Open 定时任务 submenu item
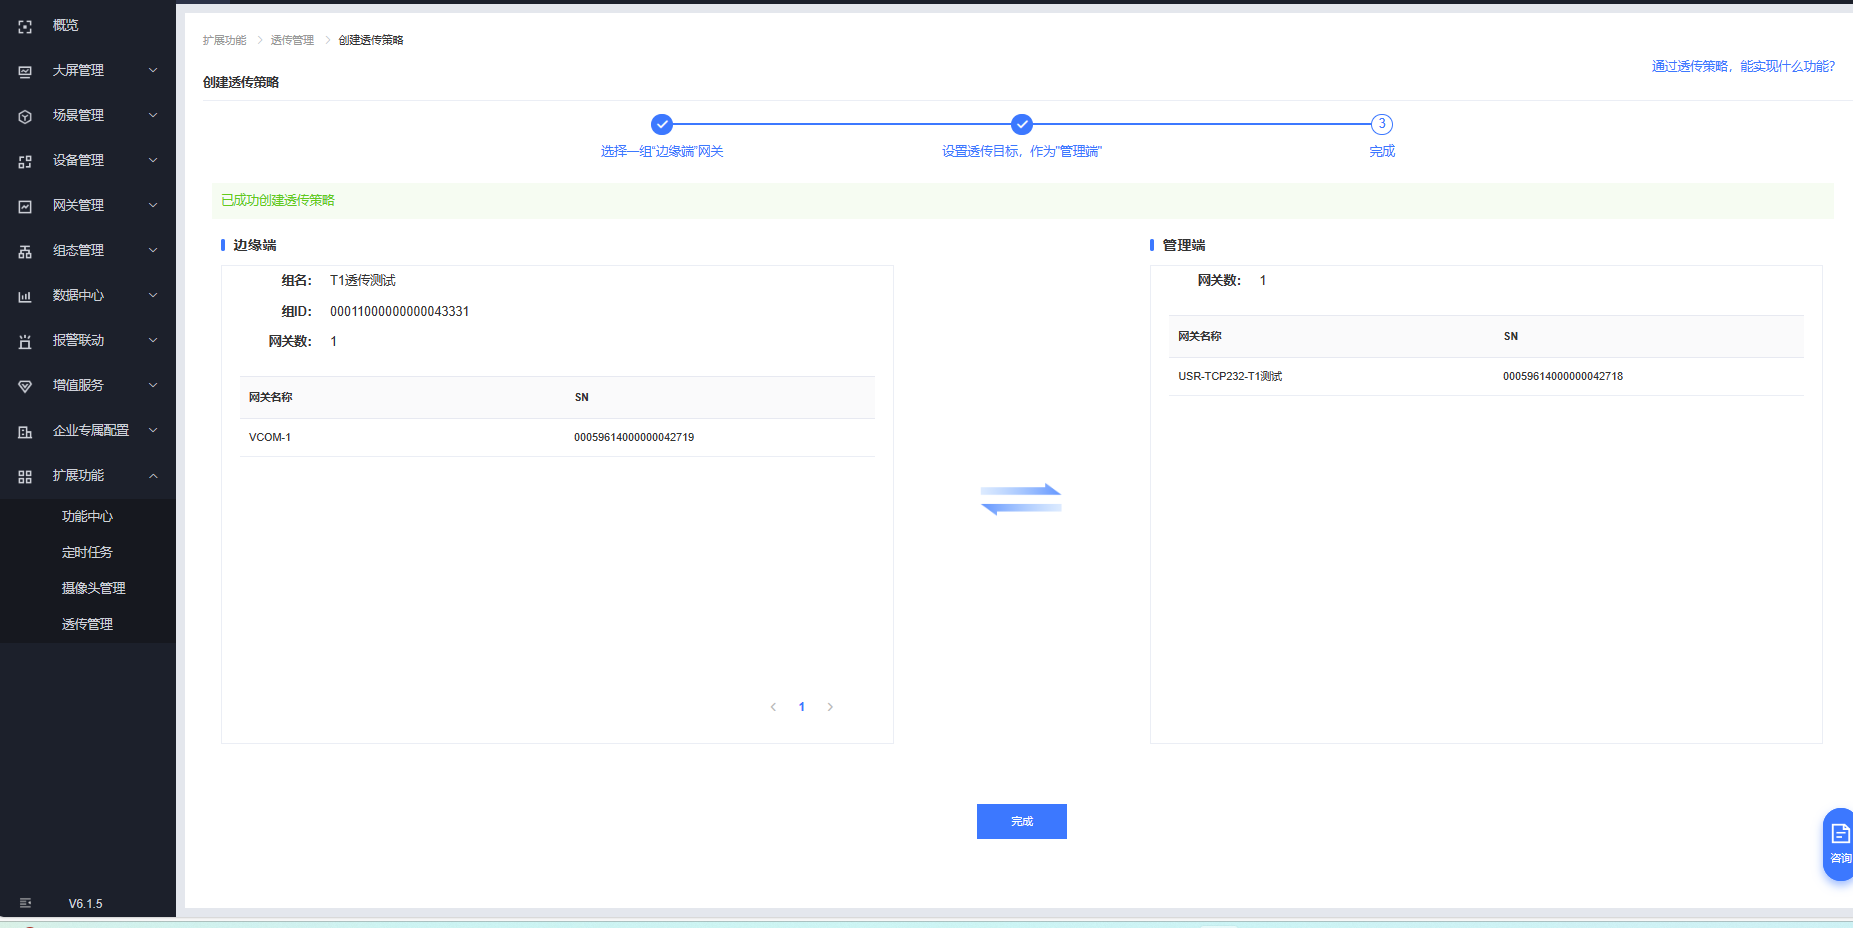Screen dimensions: 1853x928 coord(87,552)
